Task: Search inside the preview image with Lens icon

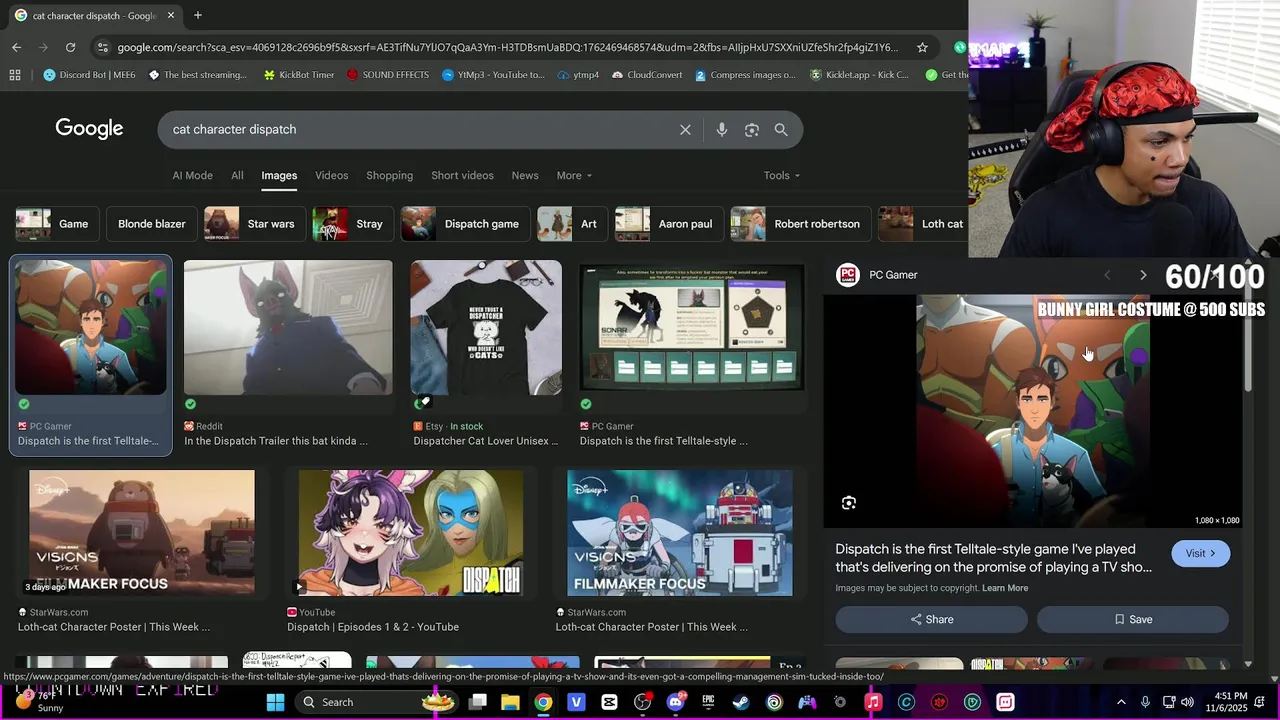Action: pyautogui.click(x=848, y=503)
